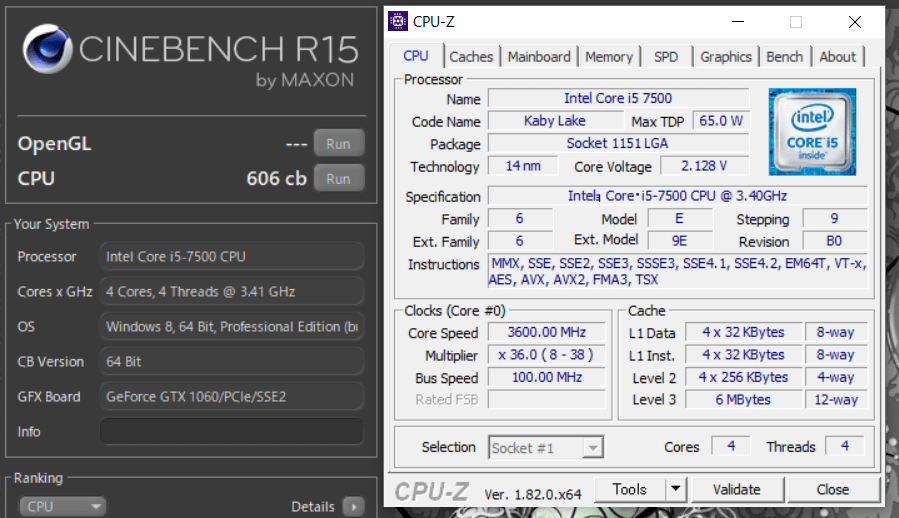Screen dimensions: 899x518
Task: Click the OS field showing Windows 8
Action: point(232,326)
